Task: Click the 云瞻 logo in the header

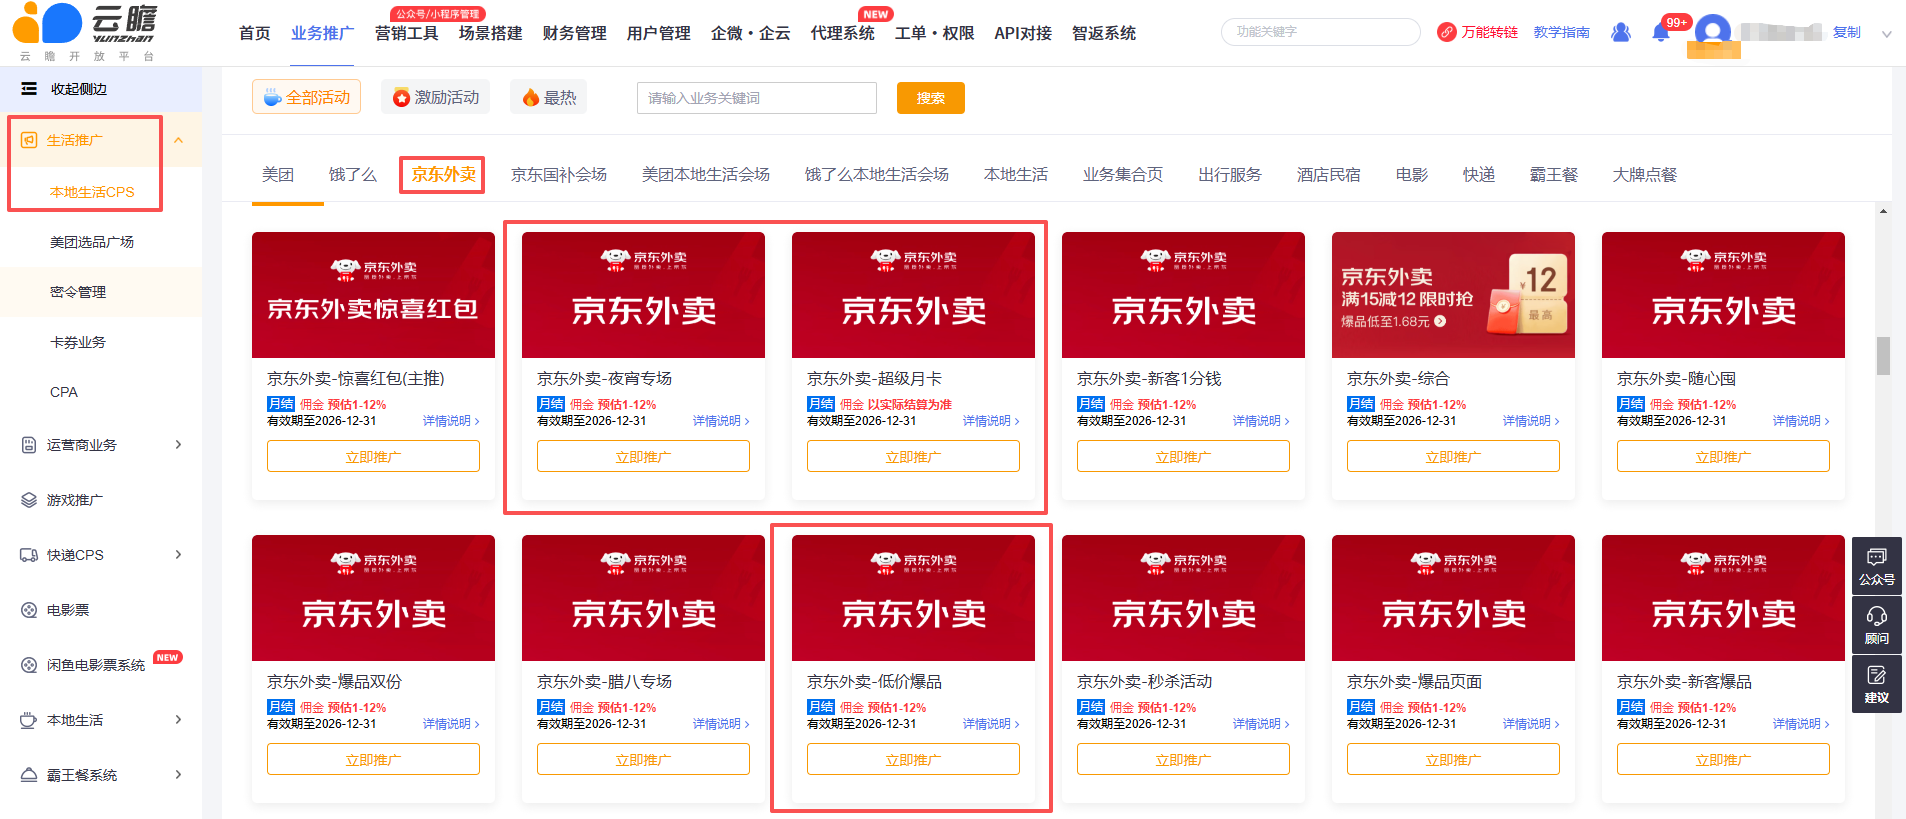Action: coord(85,31)
